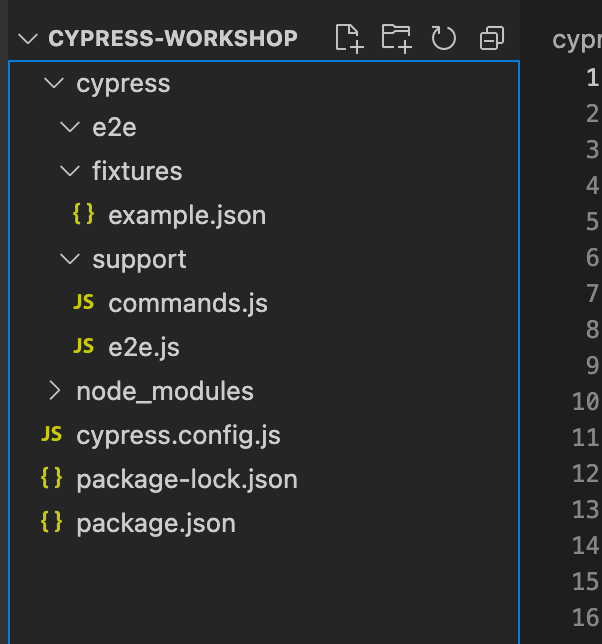
Task: Click the JS icon beside e2e.js
Action: point(84,346)
